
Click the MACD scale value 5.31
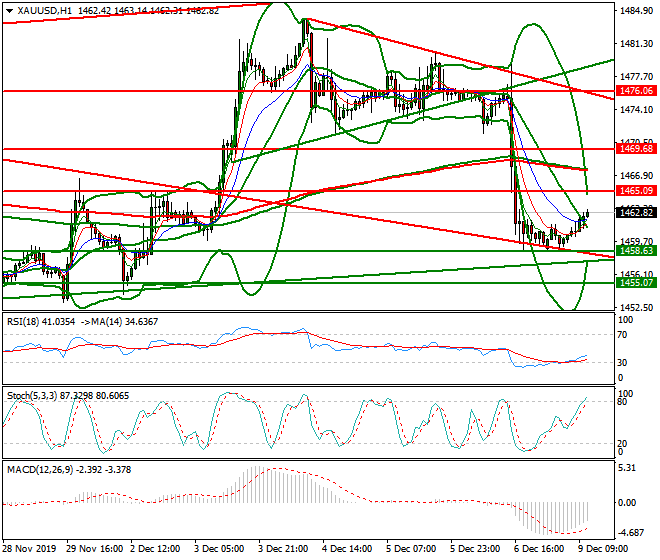(627, 468)
